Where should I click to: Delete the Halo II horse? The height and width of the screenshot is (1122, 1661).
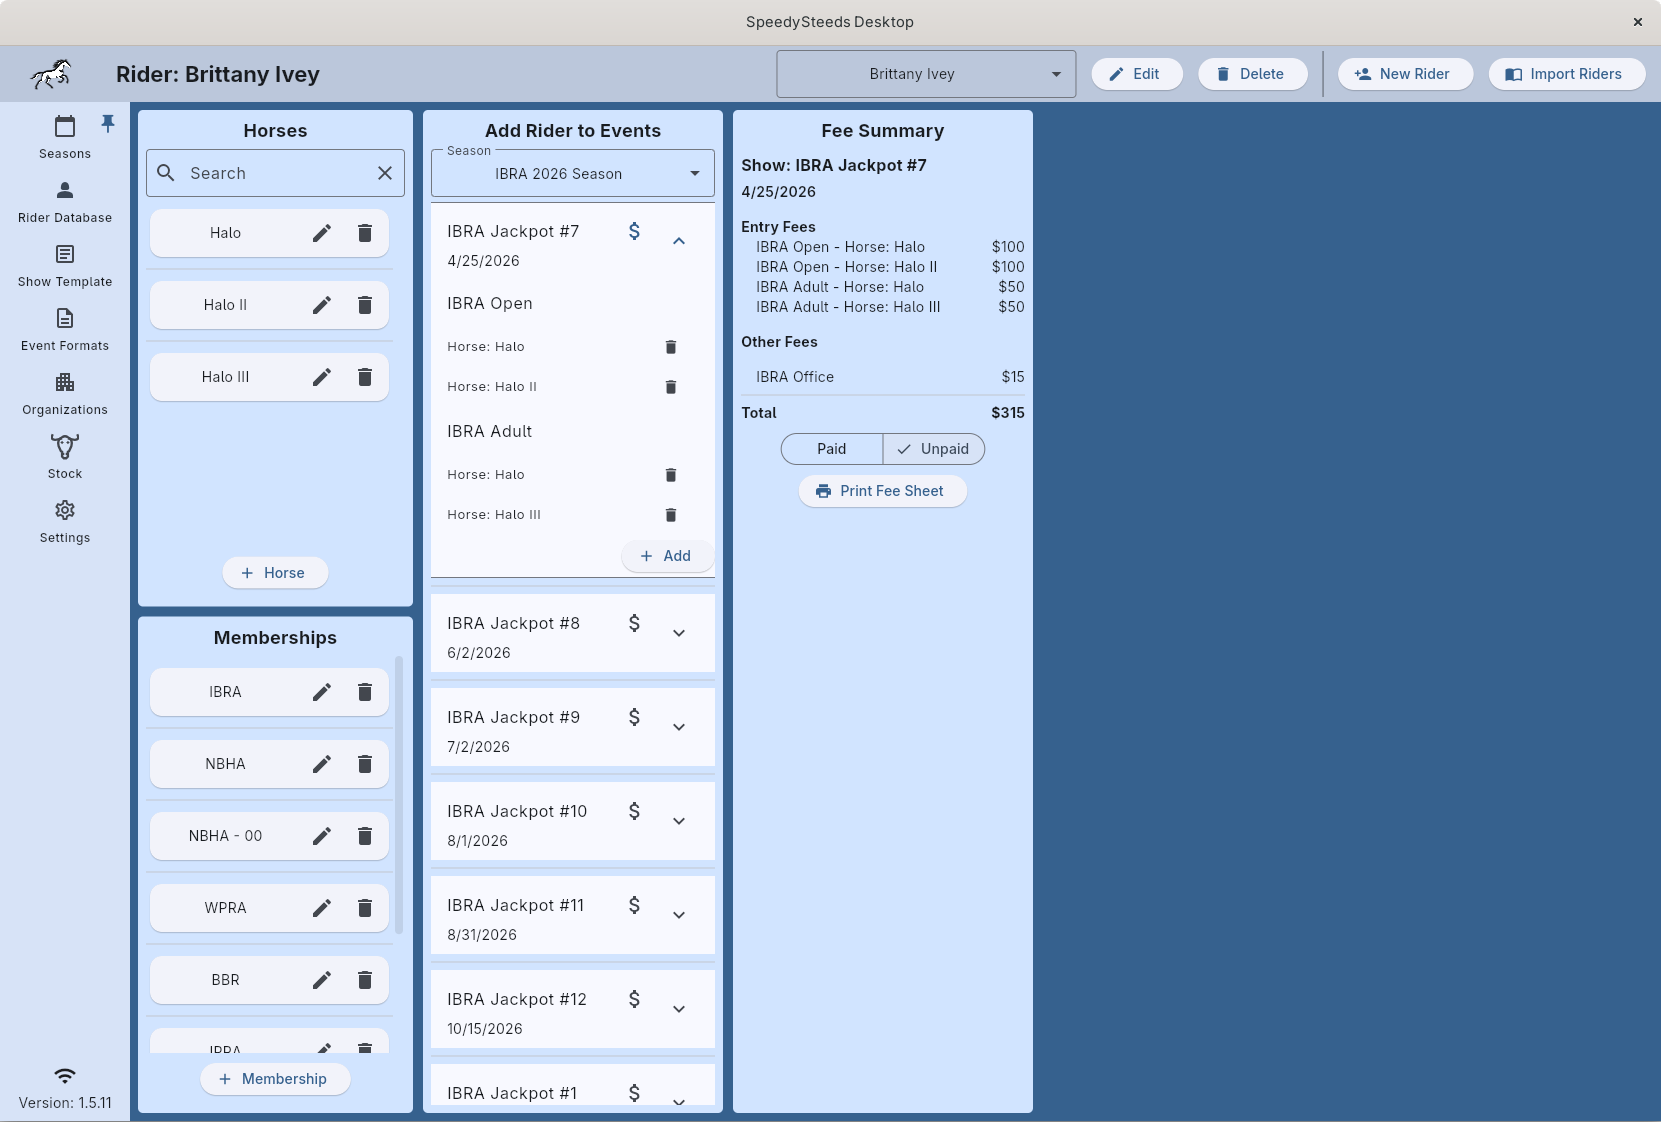coord(365,305)
